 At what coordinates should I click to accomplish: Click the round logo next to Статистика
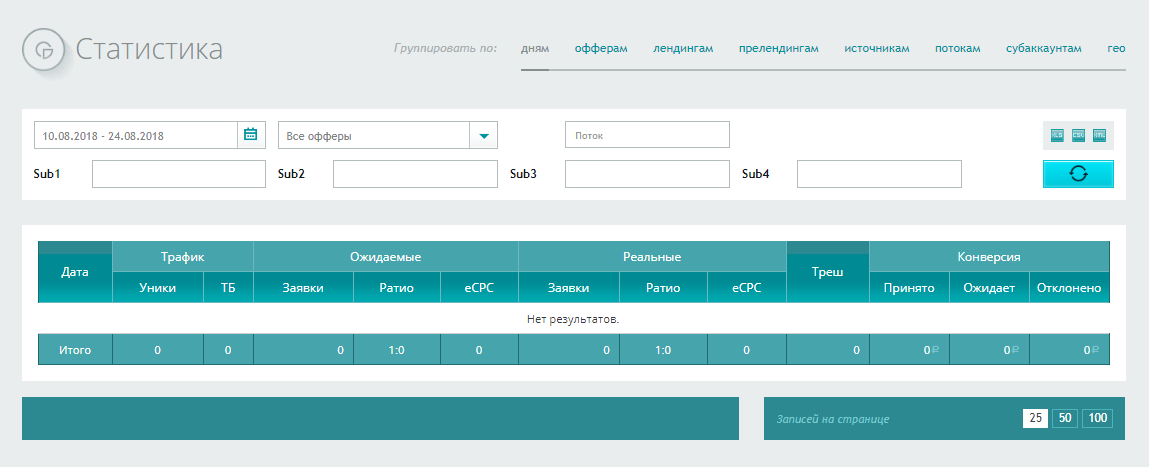(x=44, y=50)
